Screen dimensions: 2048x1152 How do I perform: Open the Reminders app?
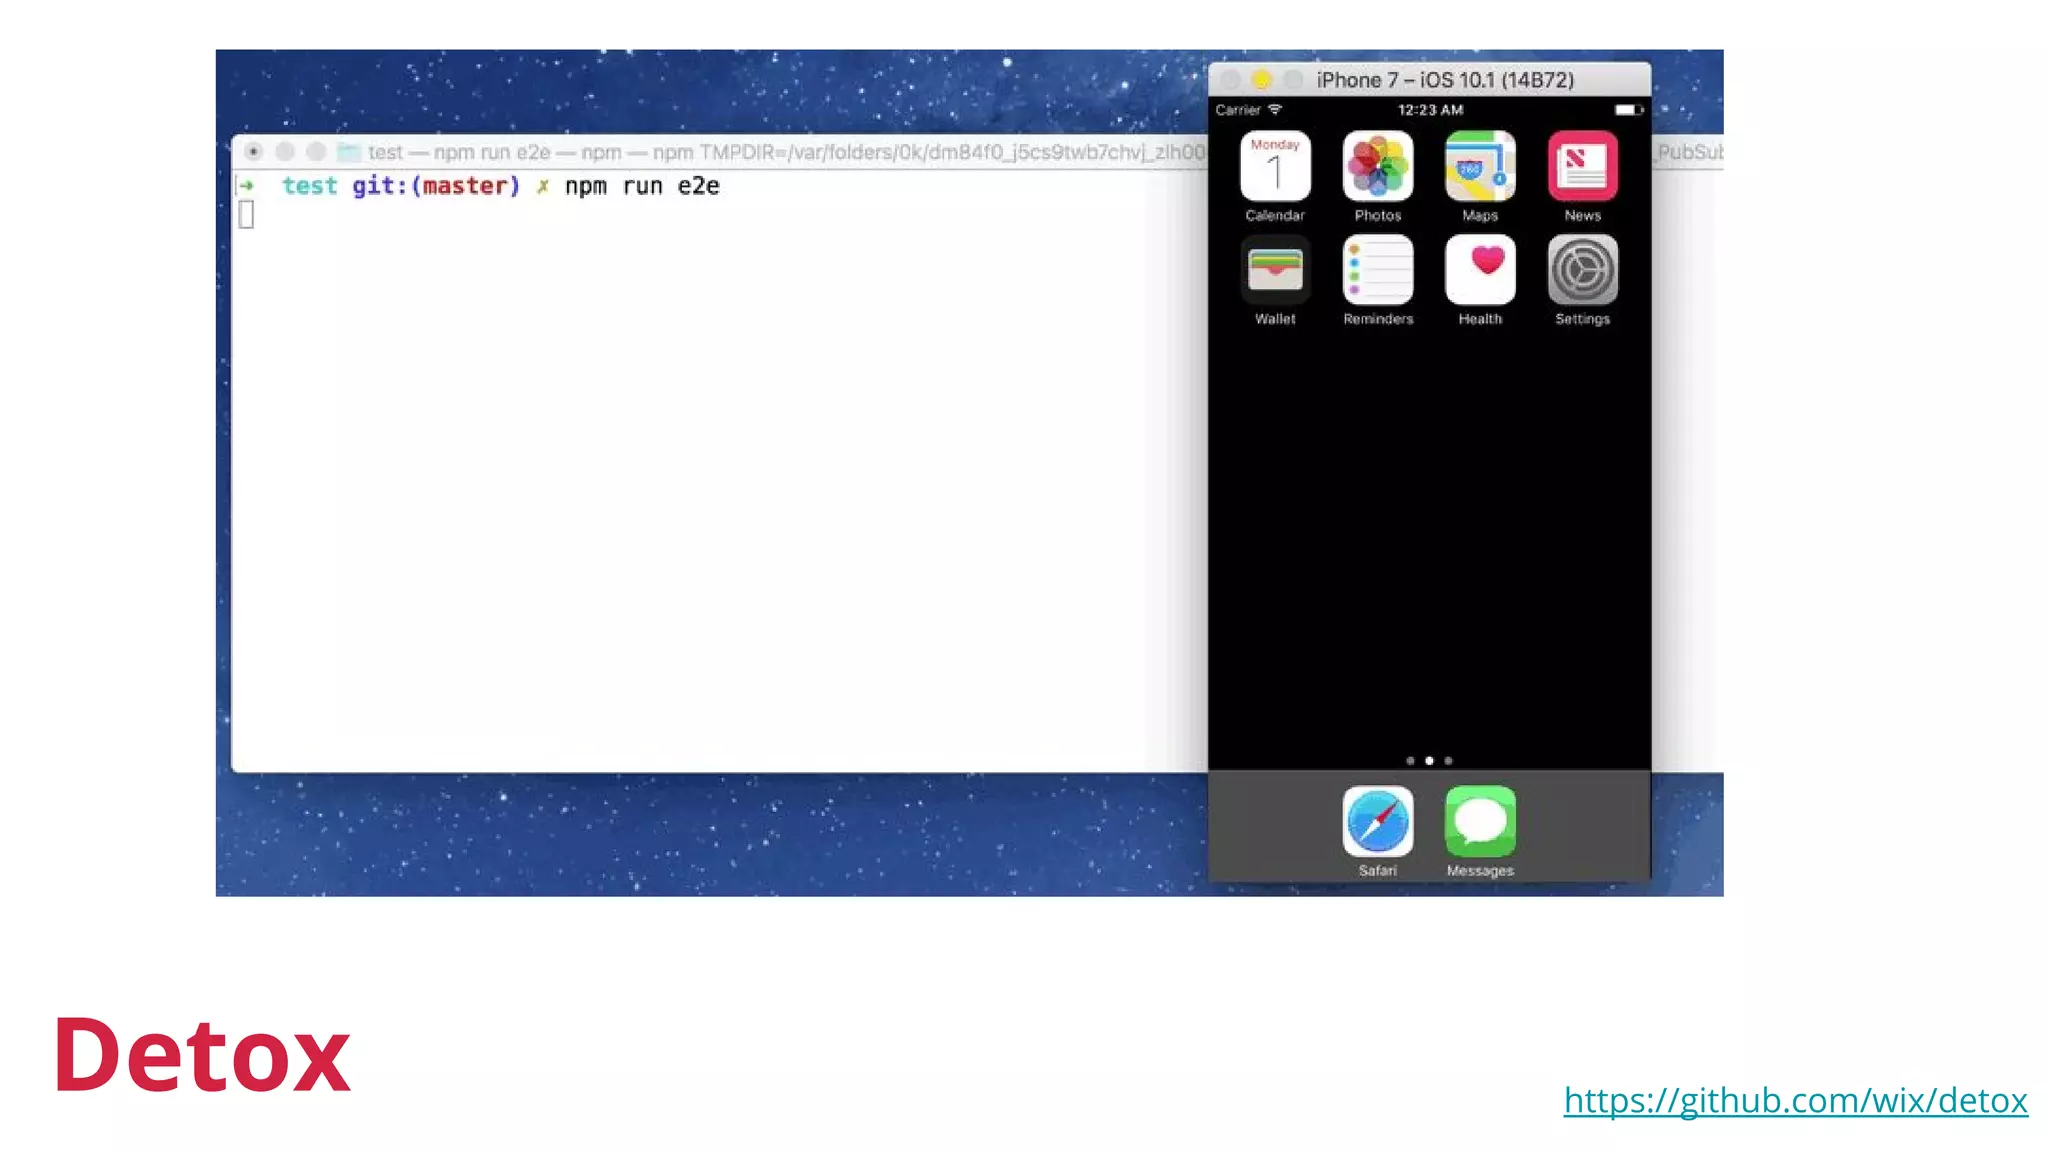1377,270
